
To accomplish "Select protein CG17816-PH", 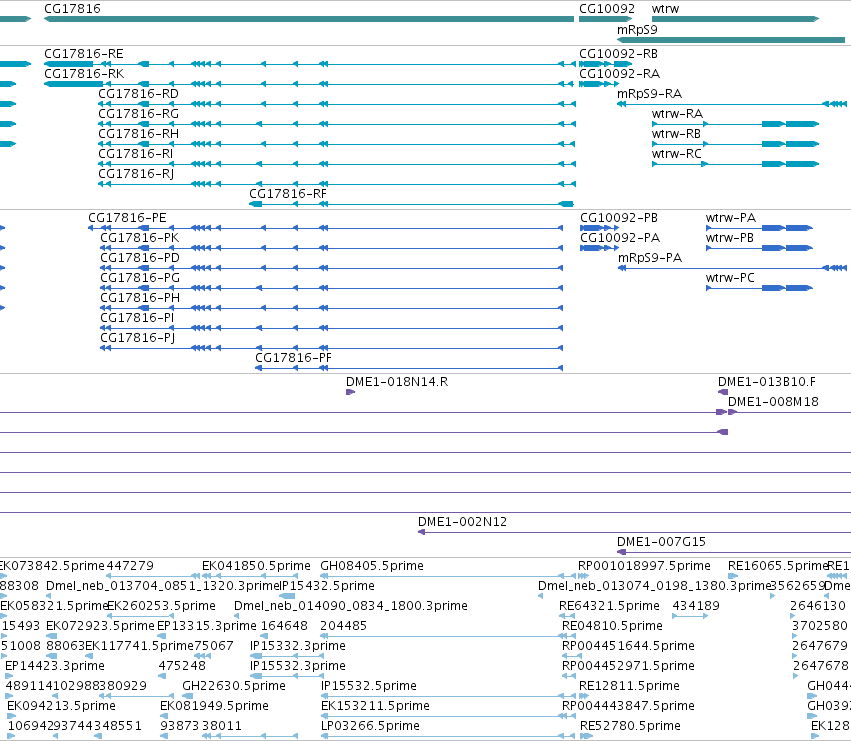I will pyautogui.click(x=140, y=299).
